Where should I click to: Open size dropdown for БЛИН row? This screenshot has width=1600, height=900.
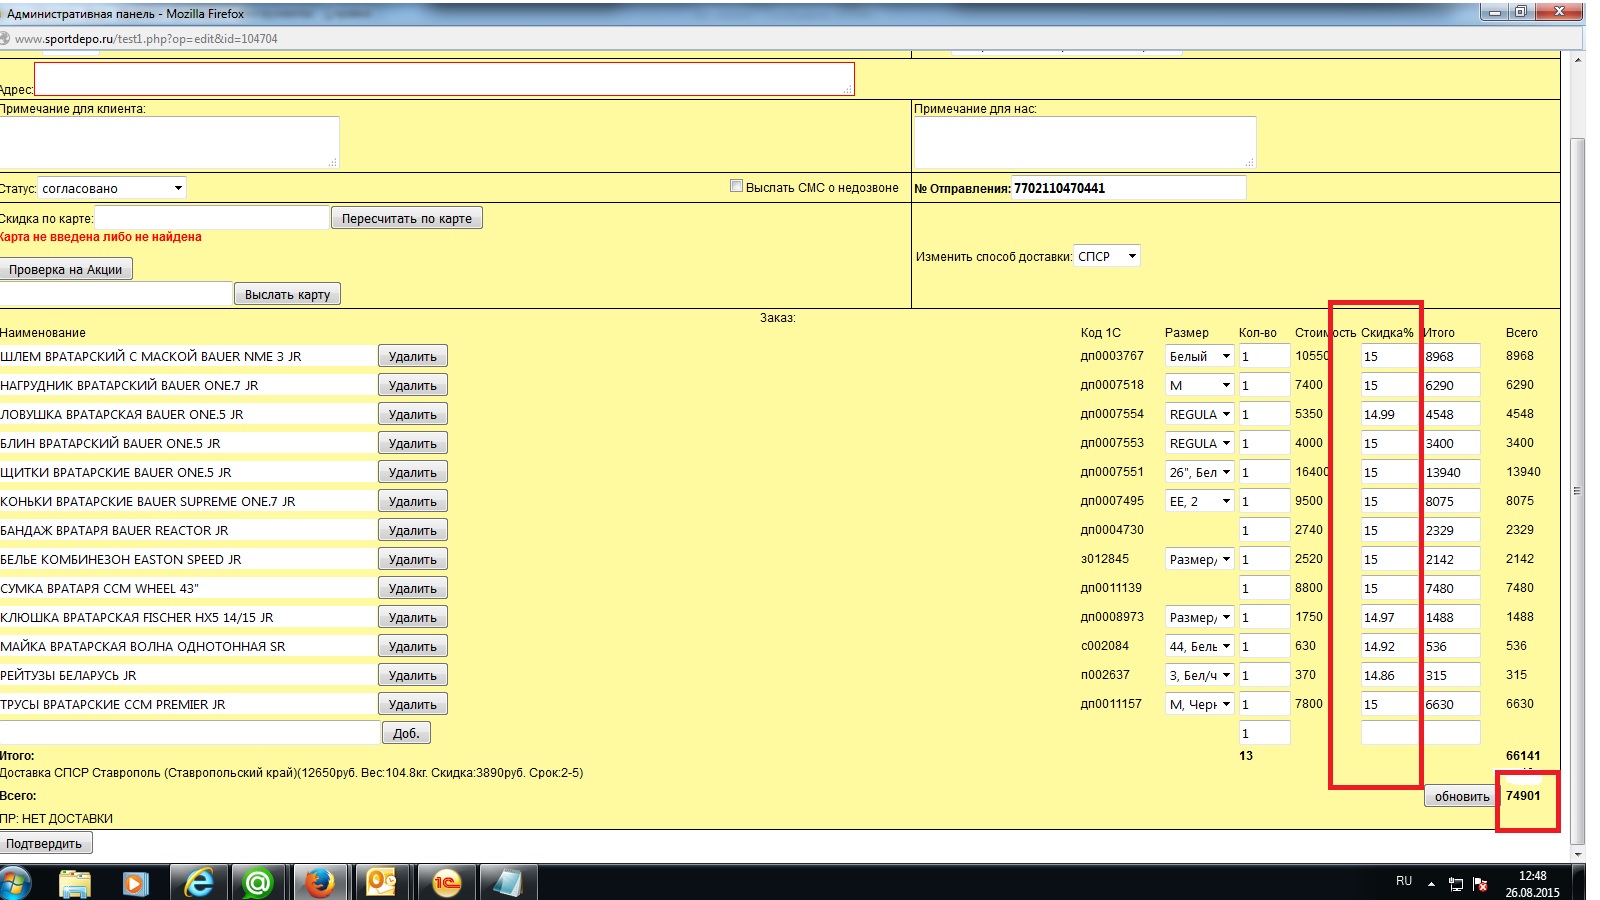[1199, 443]
